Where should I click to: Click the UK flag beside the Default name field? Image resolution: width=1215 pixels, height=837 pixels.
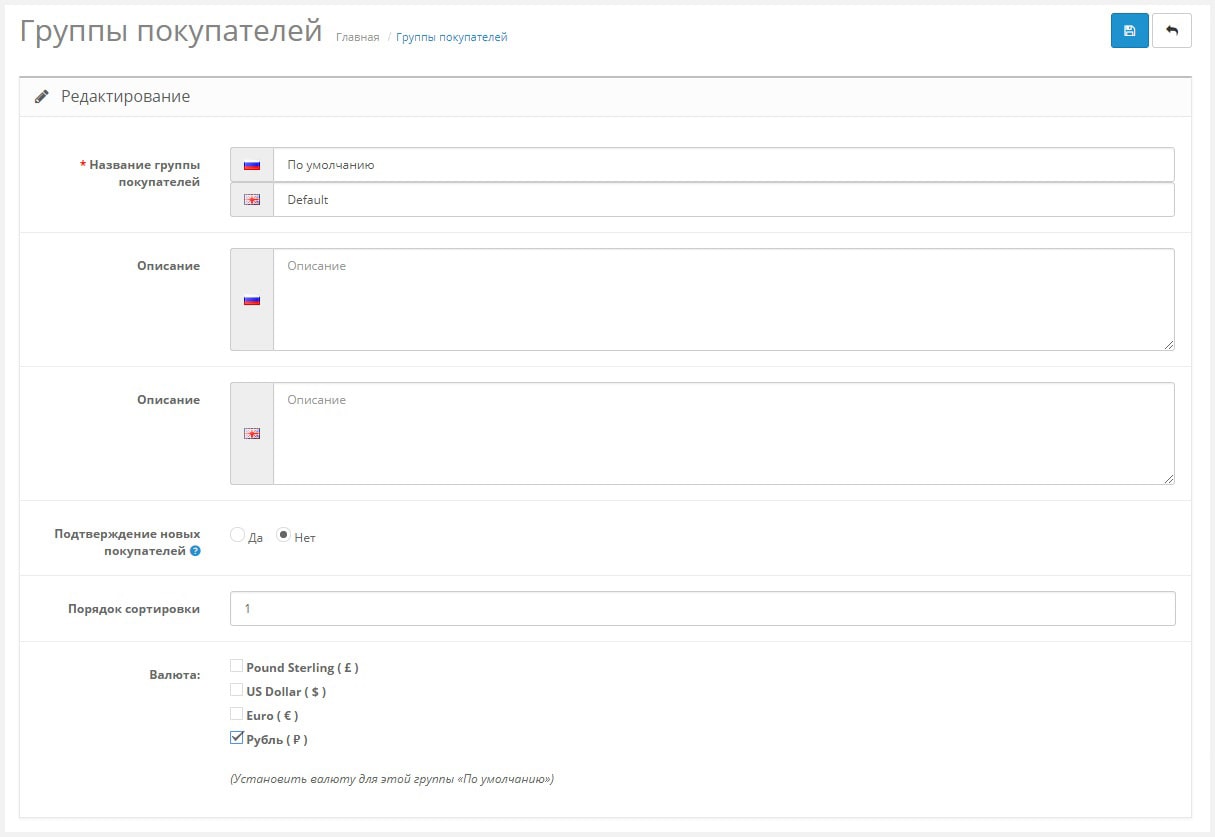[252, 200]
